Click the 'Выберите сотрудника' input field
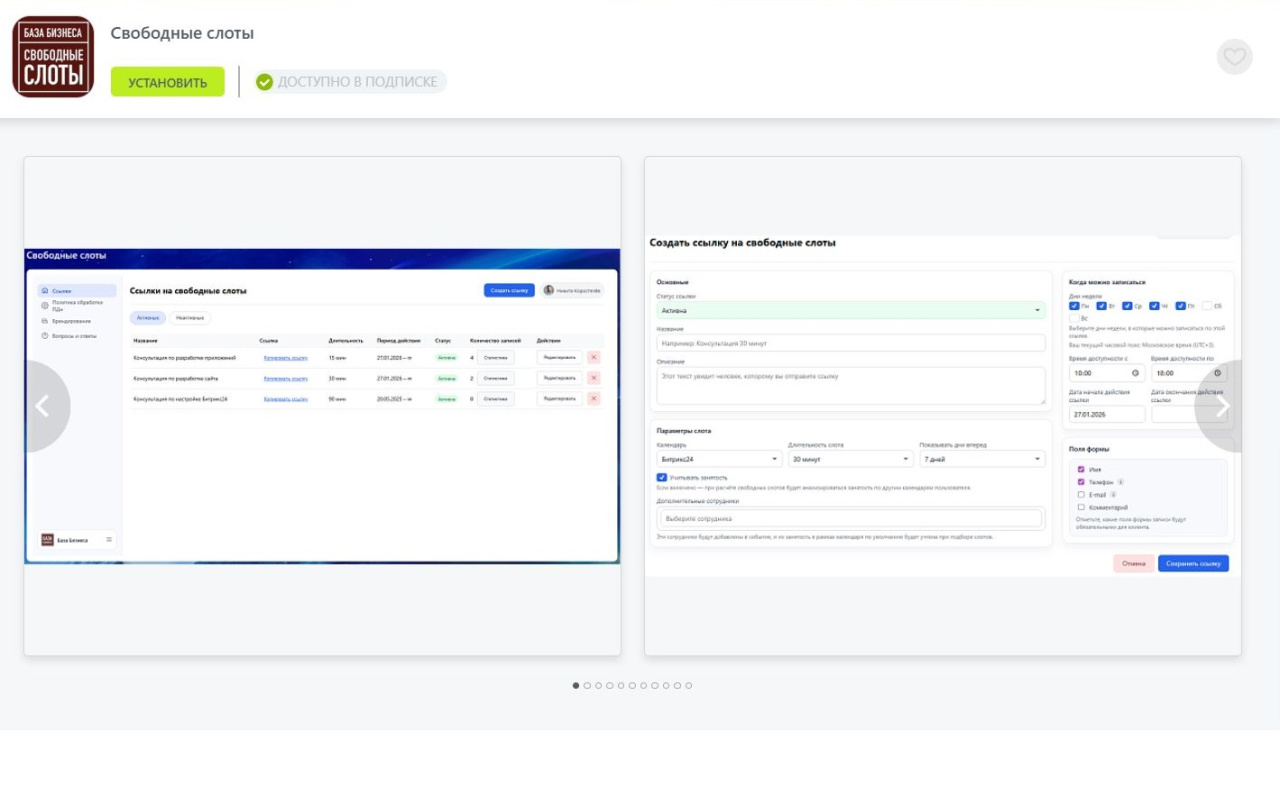Screen dimensions: 1280x787 coord(850,519)
